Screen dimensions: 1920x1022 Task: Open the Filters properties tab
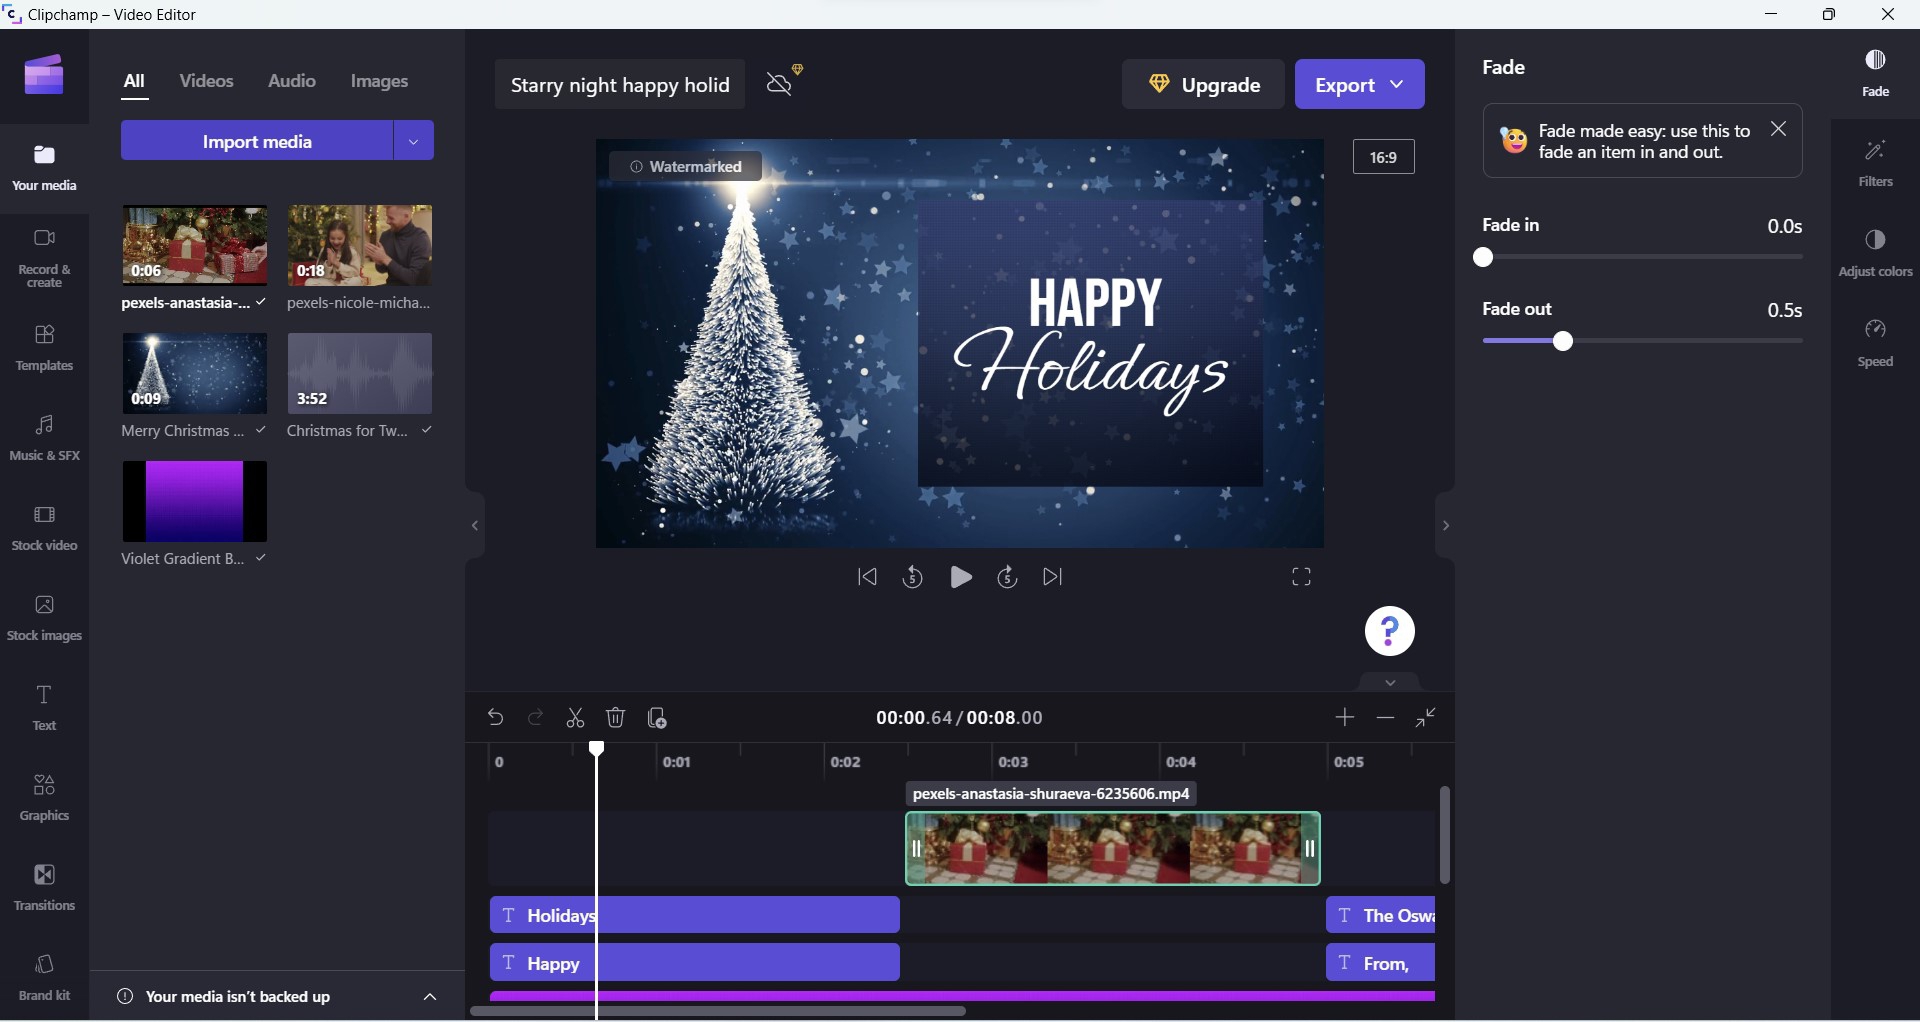point(1875,163)
